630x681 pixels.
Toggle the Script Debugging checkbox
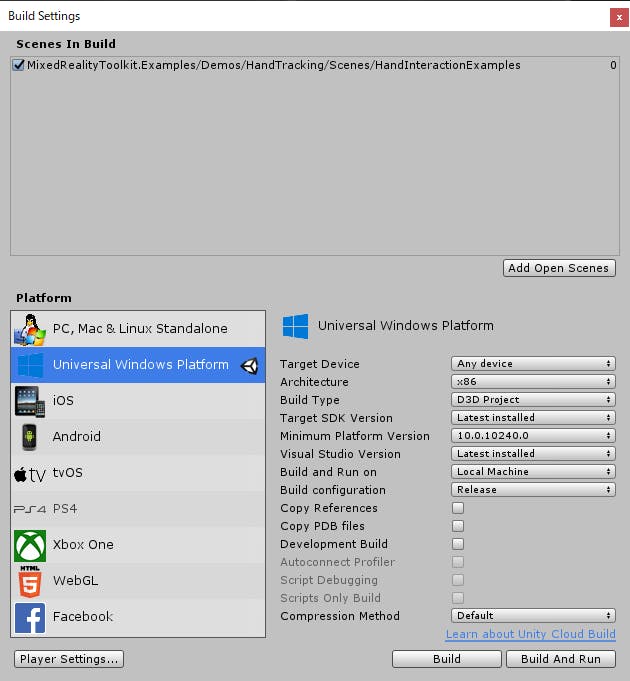coord(458,580)
